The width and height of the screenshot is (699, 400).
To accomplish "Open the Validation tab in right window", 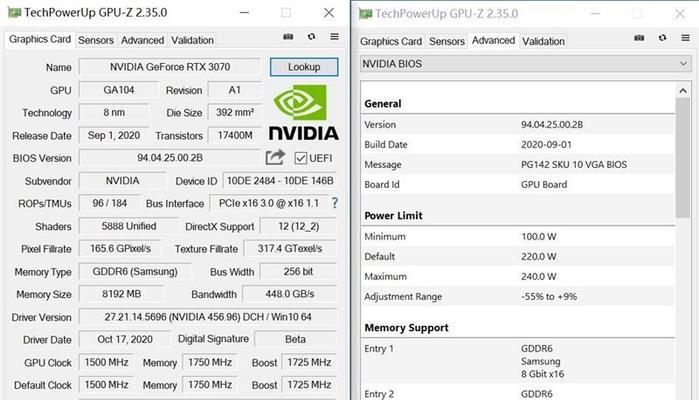I will (x=543, y=41).
